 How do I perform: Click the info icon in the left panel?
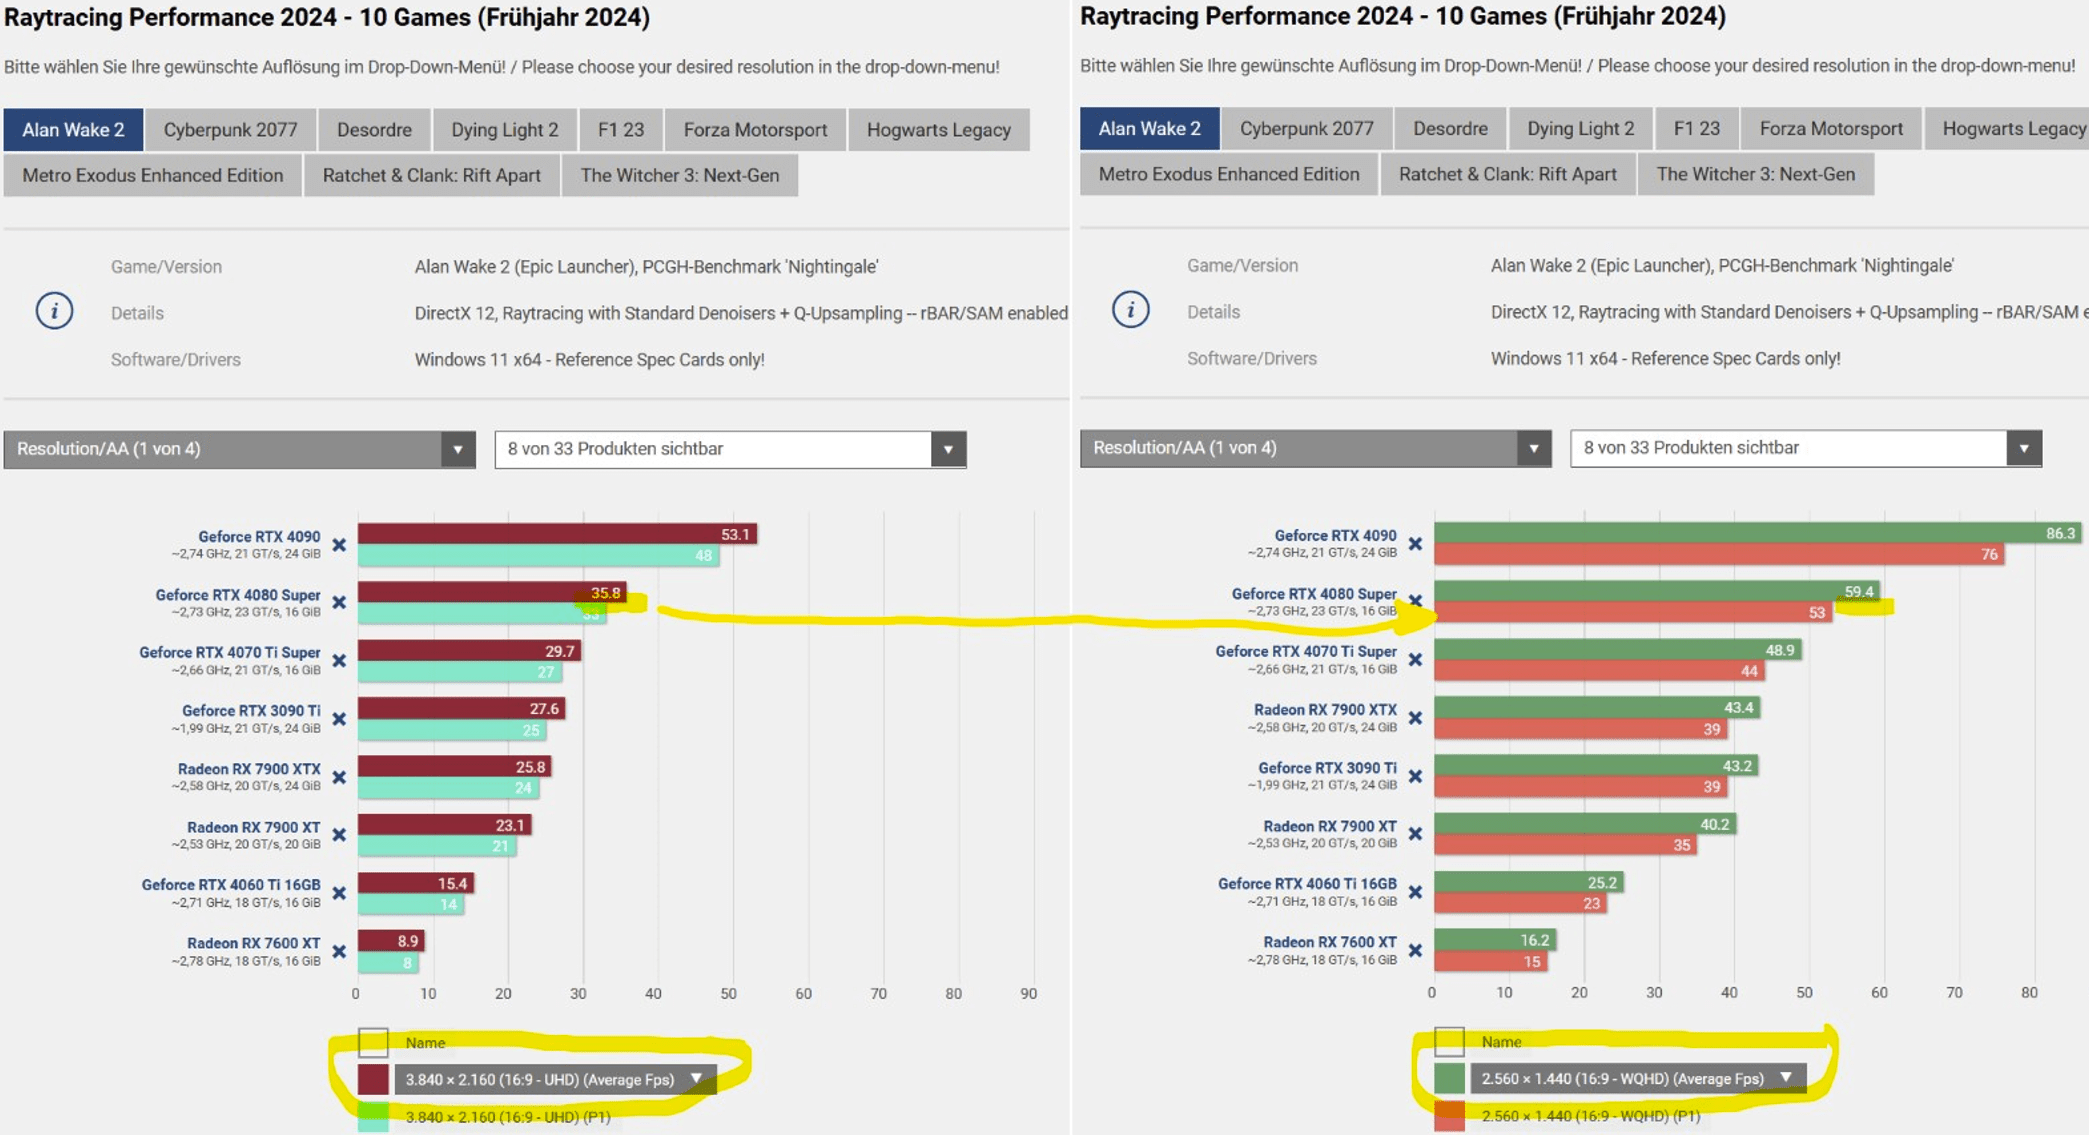tap(54, 311)
